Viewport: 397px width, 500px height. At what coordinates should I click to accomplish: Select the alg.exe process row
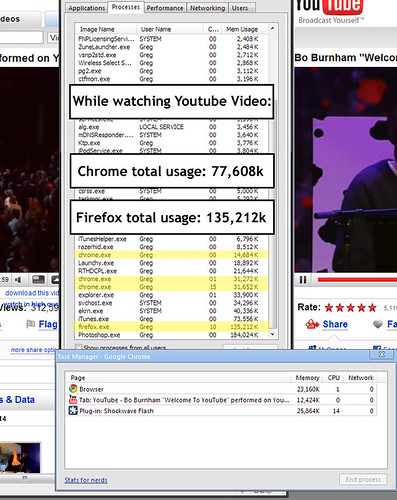coord(172,127)
